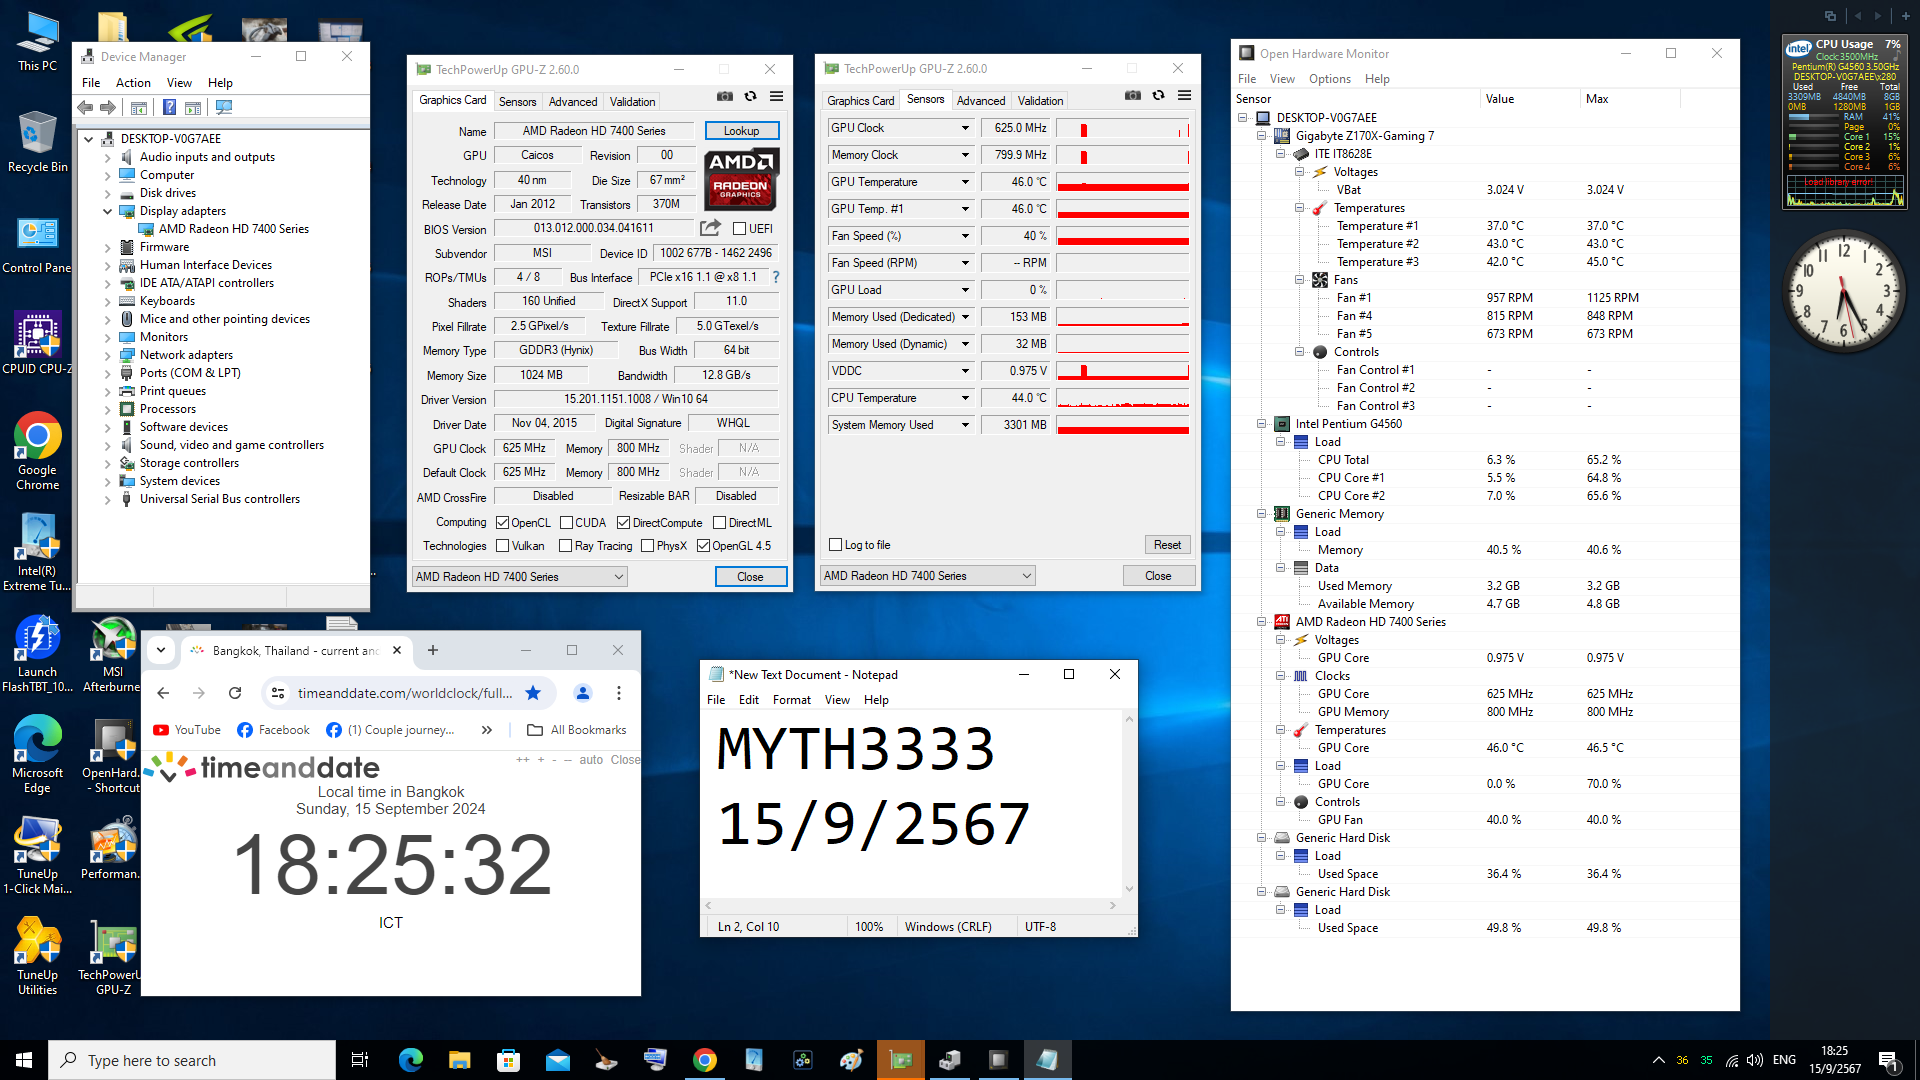This screenshot has width=1920, height=1080.
Task: Open the GPU Clock sensor dropdown
Action: (x=965, y=128)
